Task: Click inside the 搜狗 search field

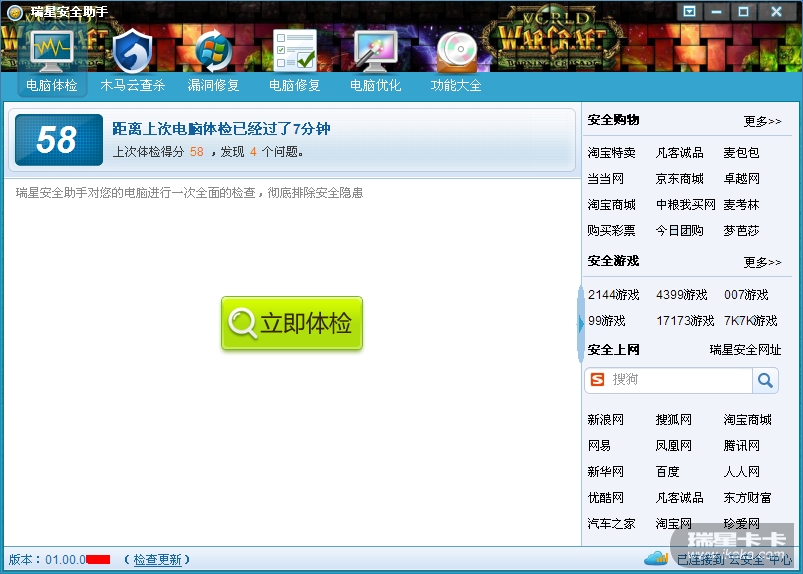Action: click(679, 380)
